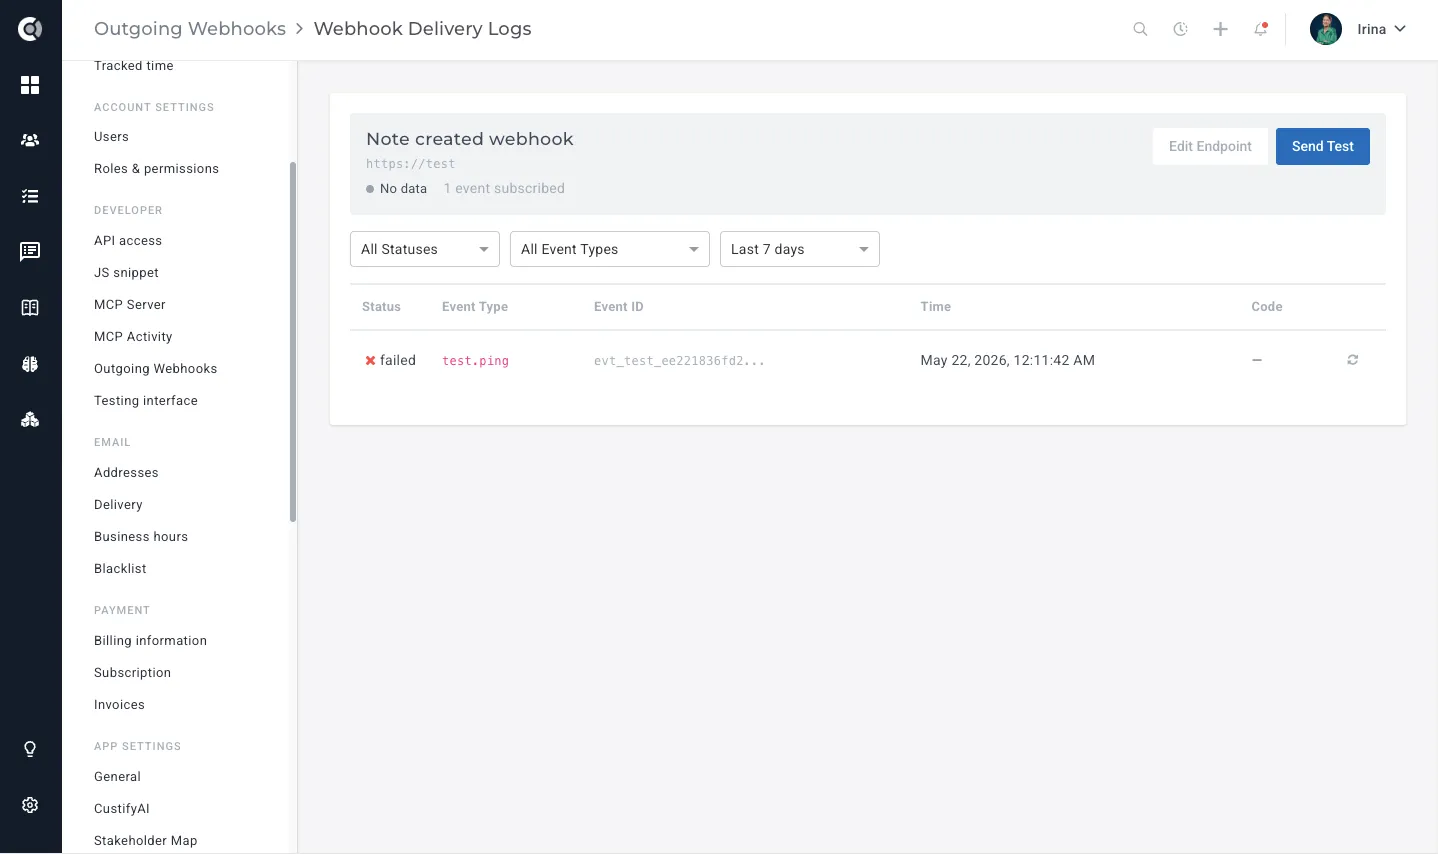Retry the failed test.ping delivery
The width and height of the screenshot is (1438, 854).
(1352, 360)
